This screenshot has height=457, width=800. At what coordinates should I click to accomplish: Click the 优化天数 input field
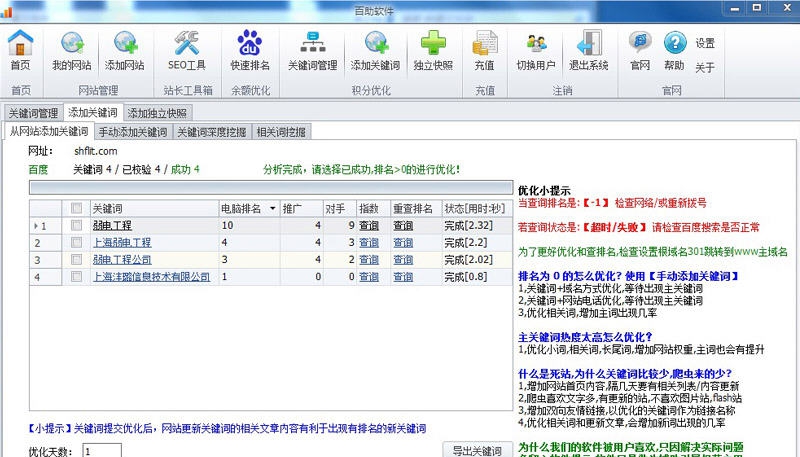pos(100,451)
